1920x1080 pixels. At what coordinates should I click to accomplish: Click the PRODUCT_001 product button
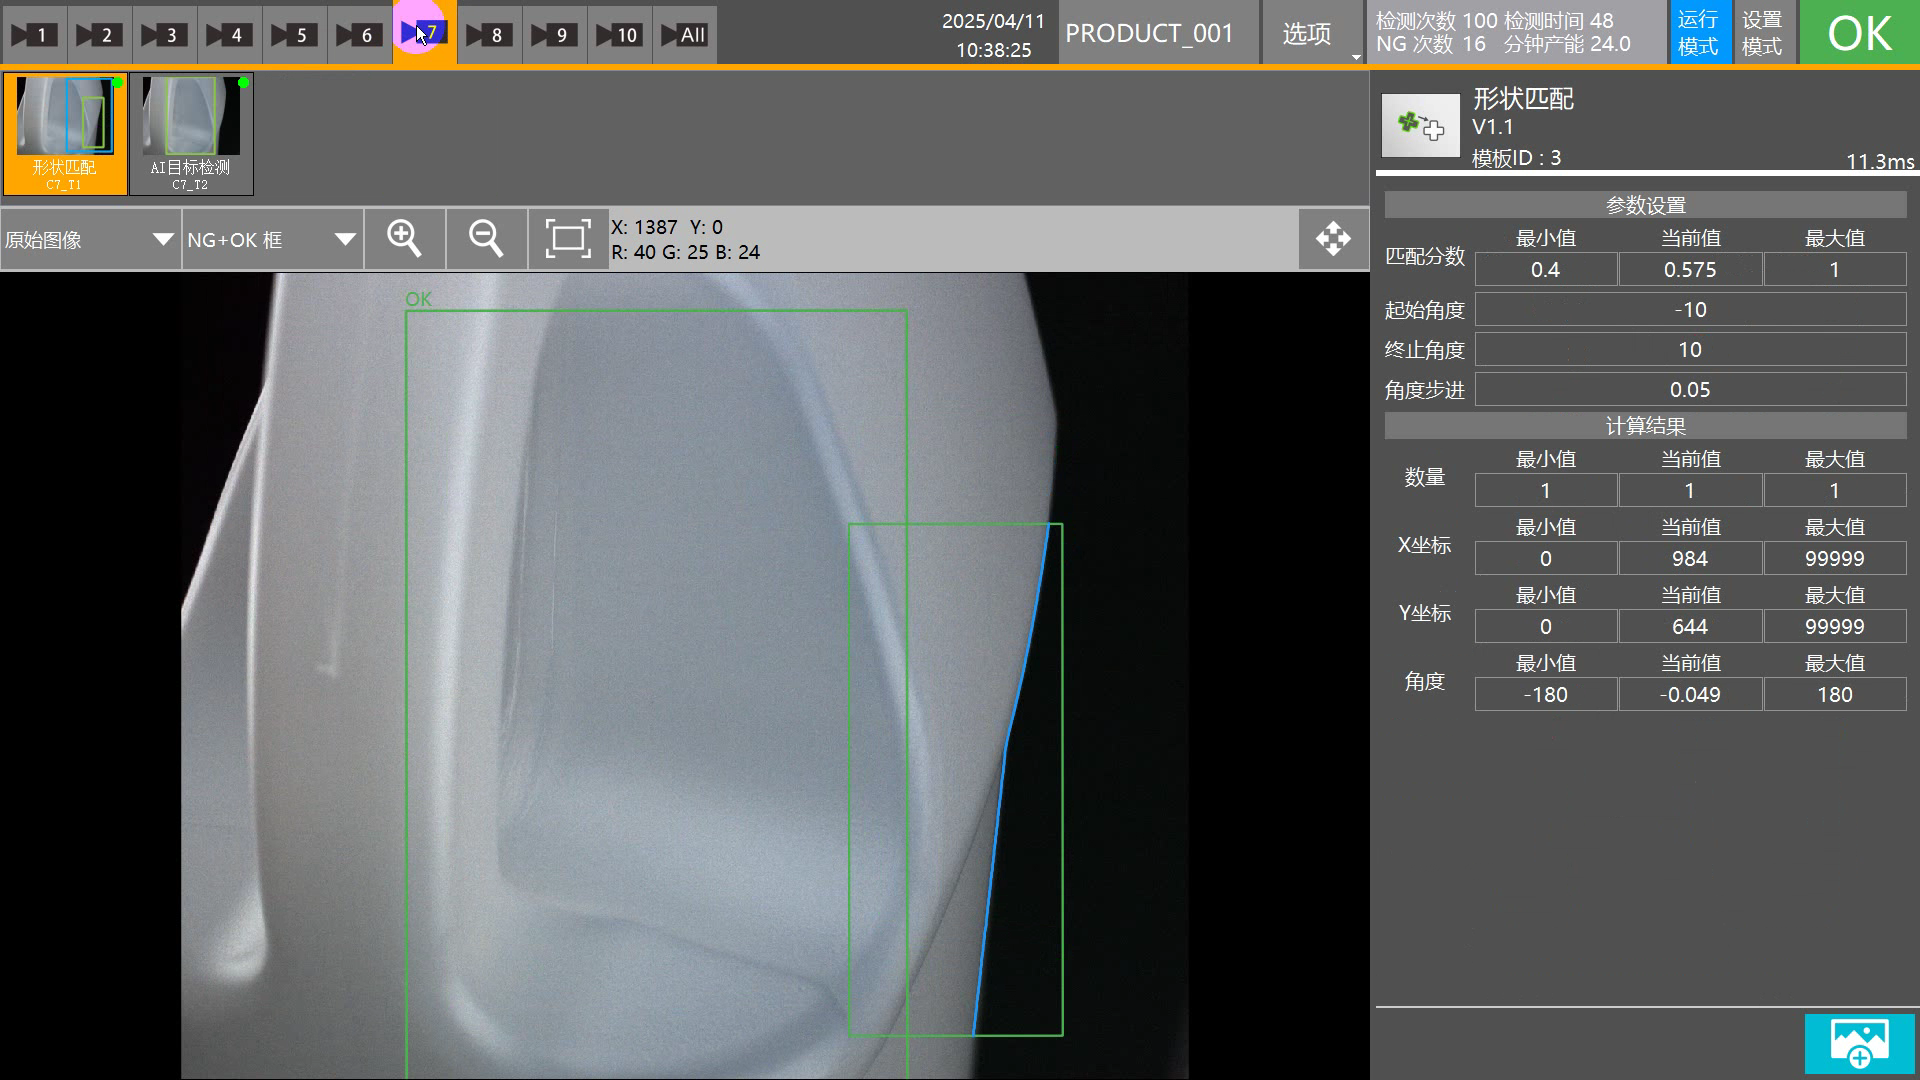pyautogui.click(x=1149, y=34)
